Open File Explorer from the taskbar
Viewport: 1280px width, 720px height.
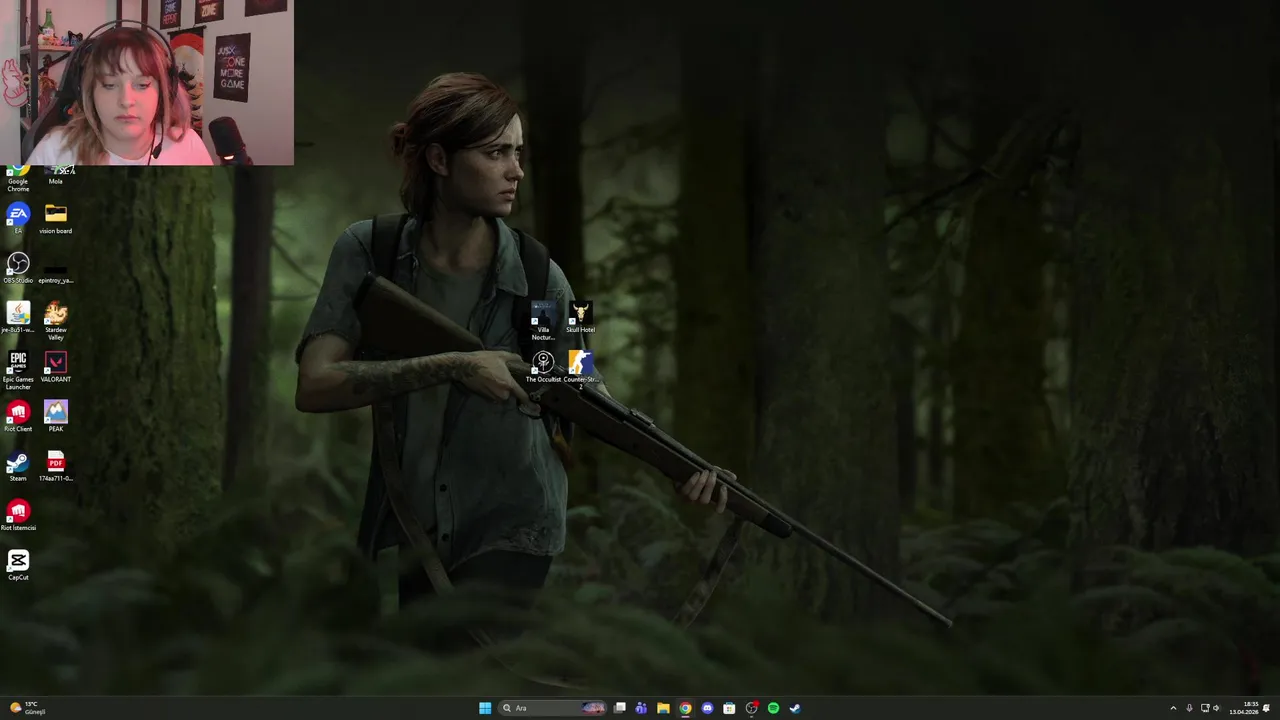[x=663, y=708]
